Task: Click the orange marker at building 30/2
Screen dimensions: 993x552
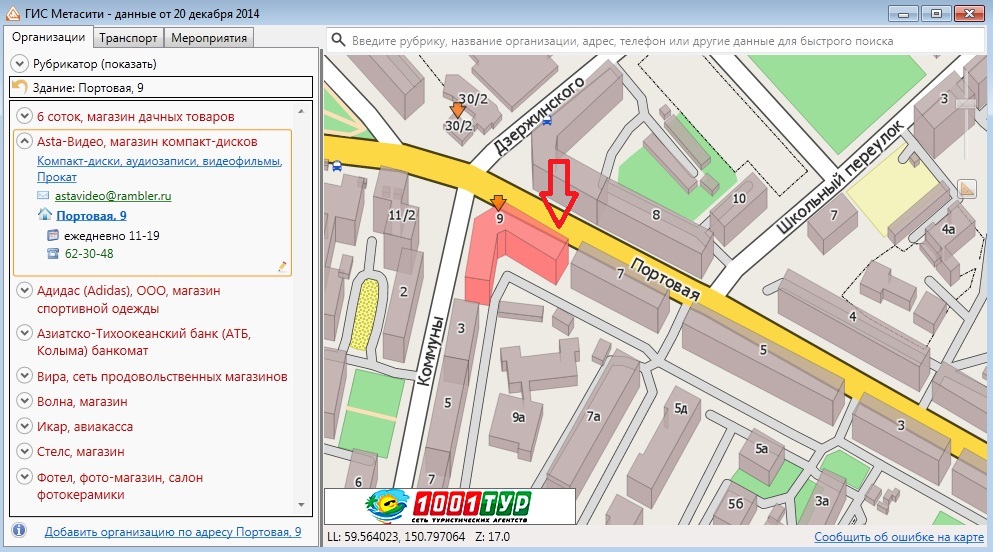Action: [x=458, y=110]
